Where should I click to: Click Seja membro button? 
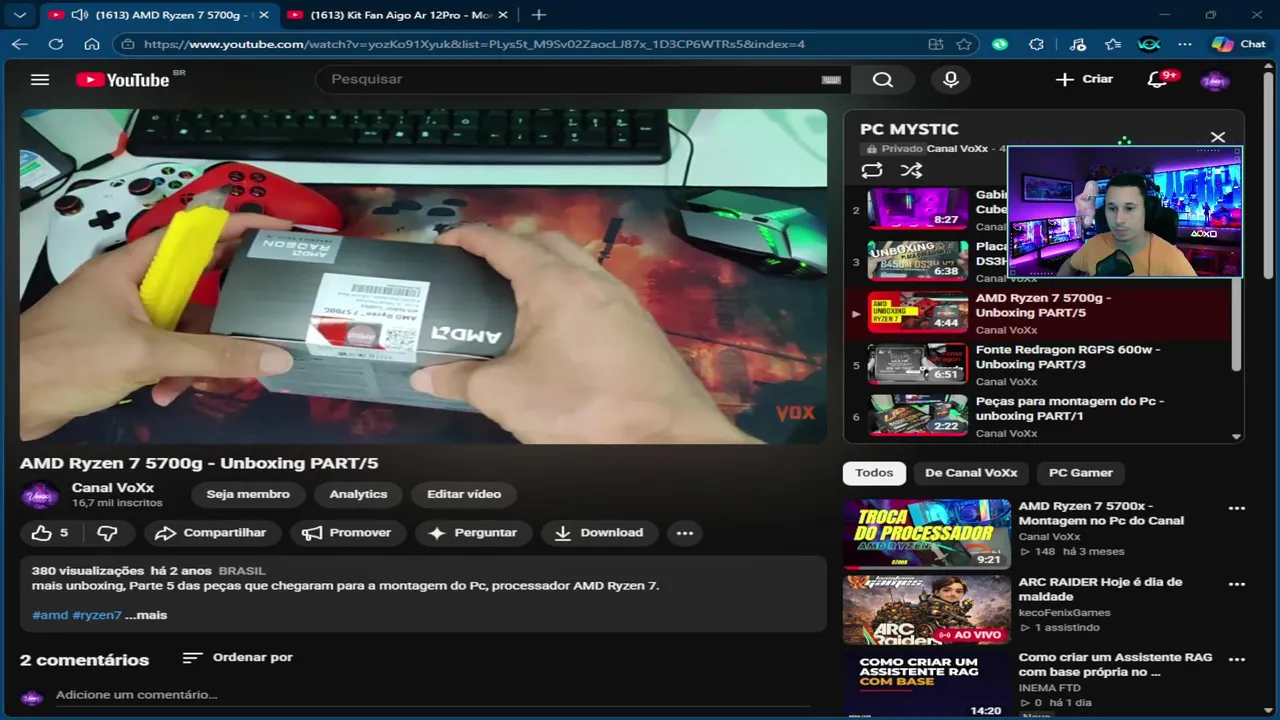pos(248,494)
